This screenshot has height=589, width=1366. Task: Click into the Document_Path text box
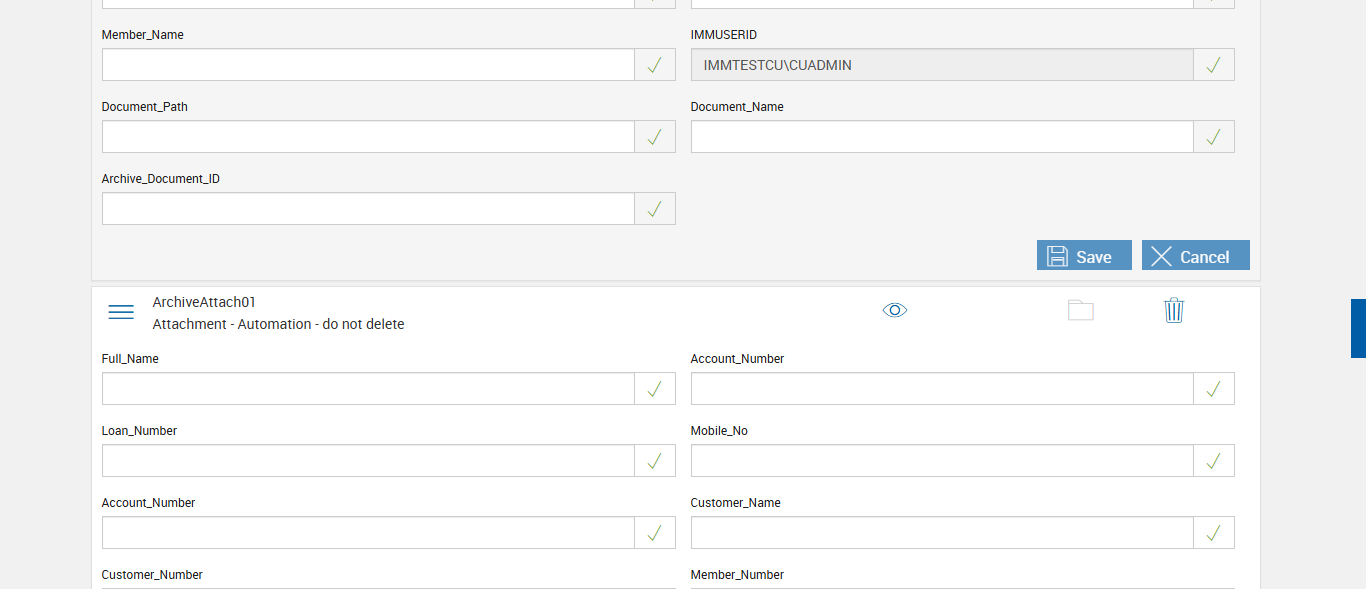(x=368, y=137)
